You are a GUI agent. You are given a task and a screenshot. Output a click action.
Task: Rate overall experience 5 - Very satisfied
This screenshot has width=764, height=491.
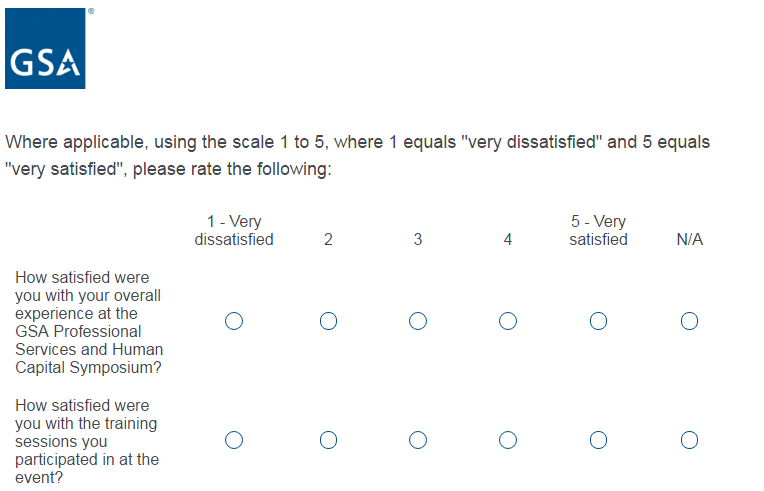pyautogui.click(x=598, y=321)
